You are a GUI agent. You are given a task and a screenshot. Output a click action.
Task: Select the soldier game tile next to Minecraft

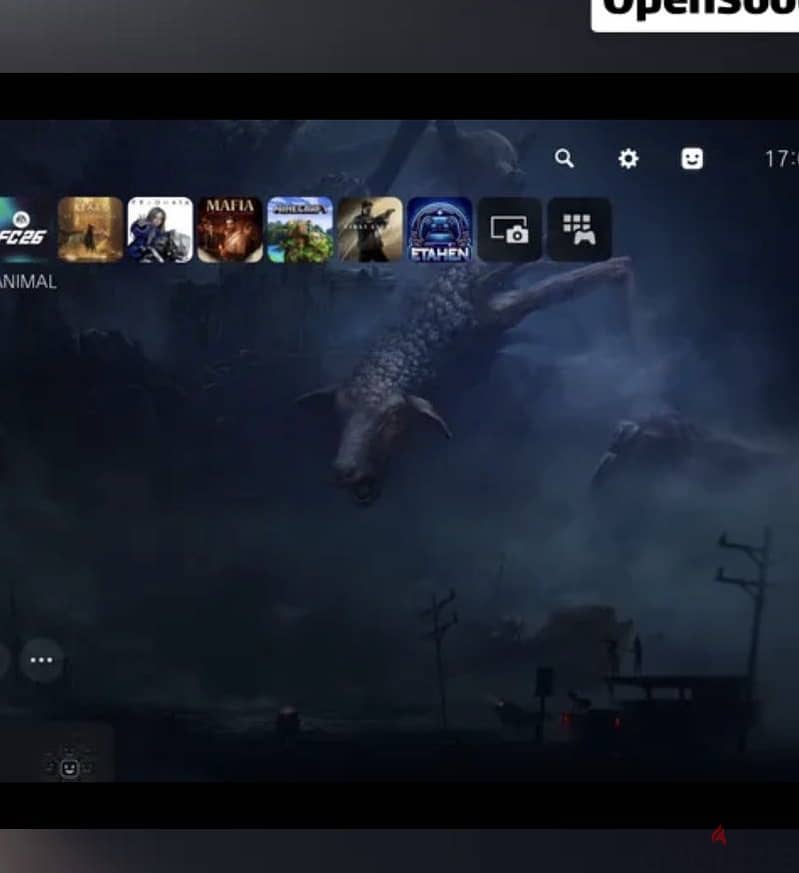tap(370, 229)
